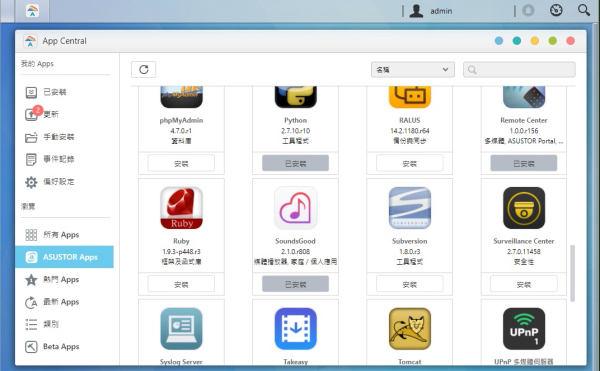600x371 pixels.
Task: Click Subversion version 1.8.0.r3 text
Action: point(409,252)
